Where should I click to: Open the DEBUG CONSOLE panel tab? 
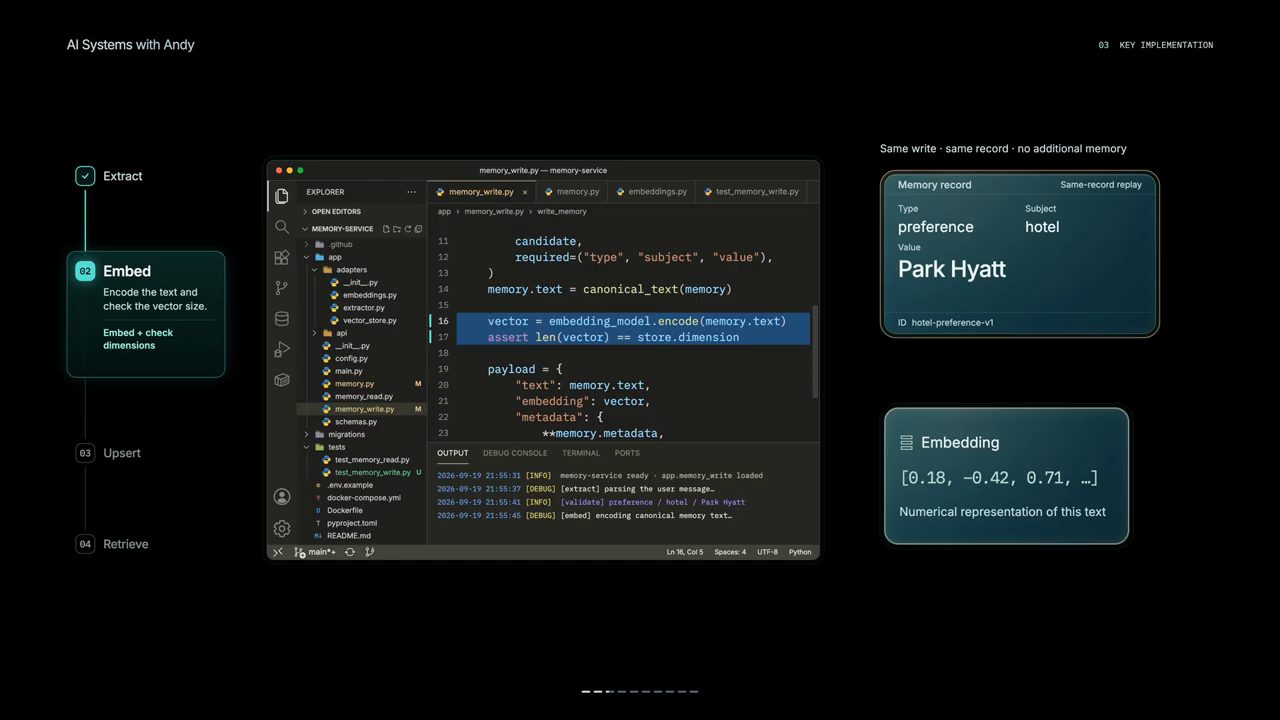(515, 453)
